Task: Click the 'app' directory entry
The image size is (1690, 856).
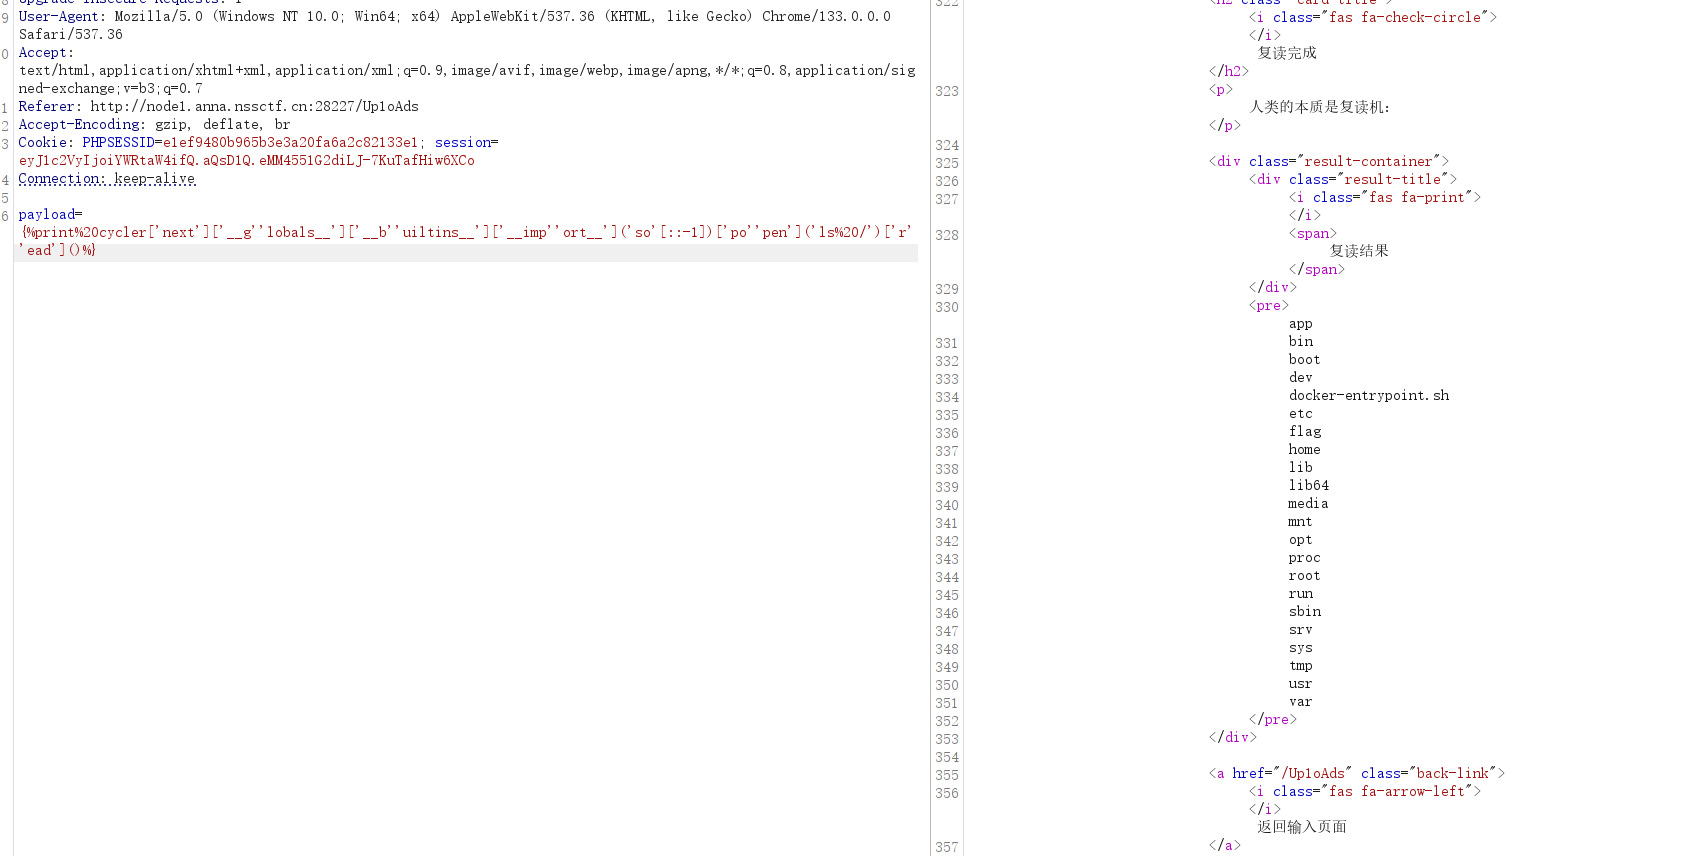Action: 1300,323
